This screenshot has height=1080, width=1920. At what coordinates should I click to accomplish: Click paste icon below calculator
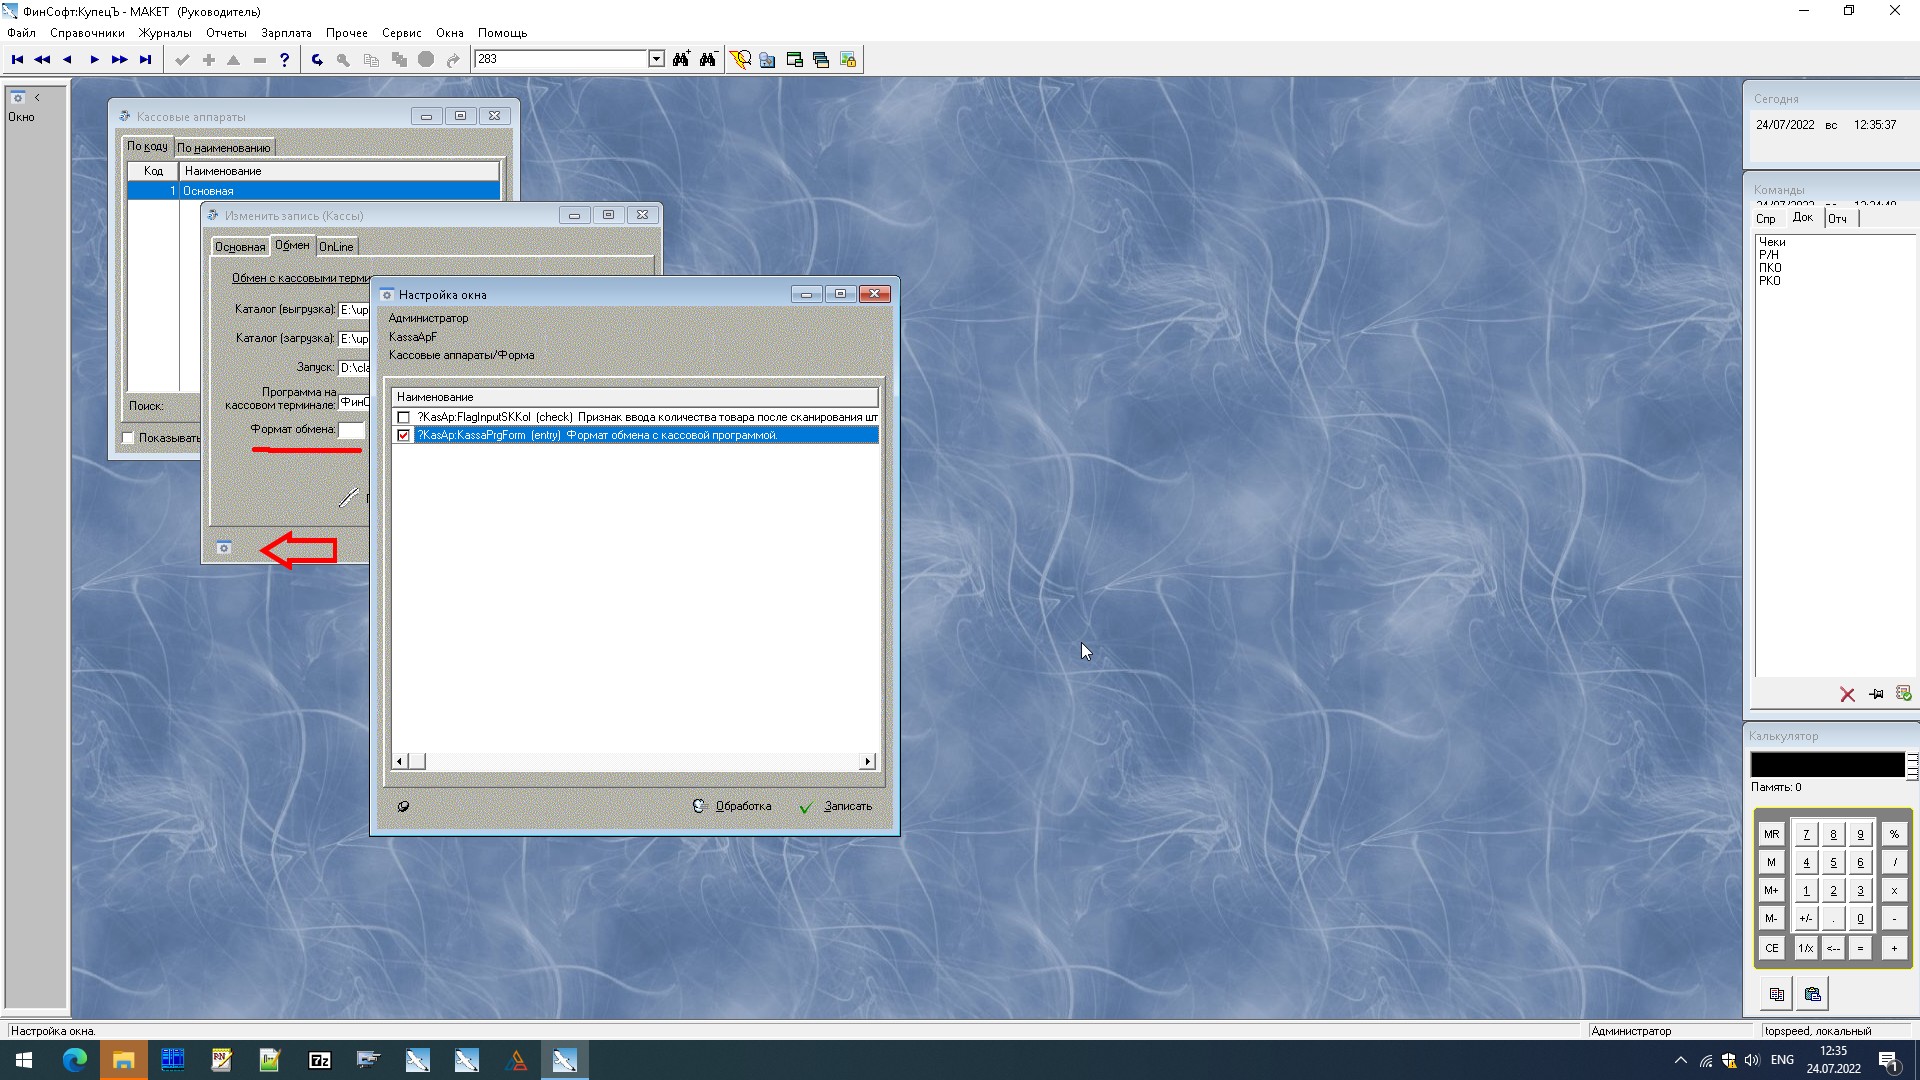1812,994
